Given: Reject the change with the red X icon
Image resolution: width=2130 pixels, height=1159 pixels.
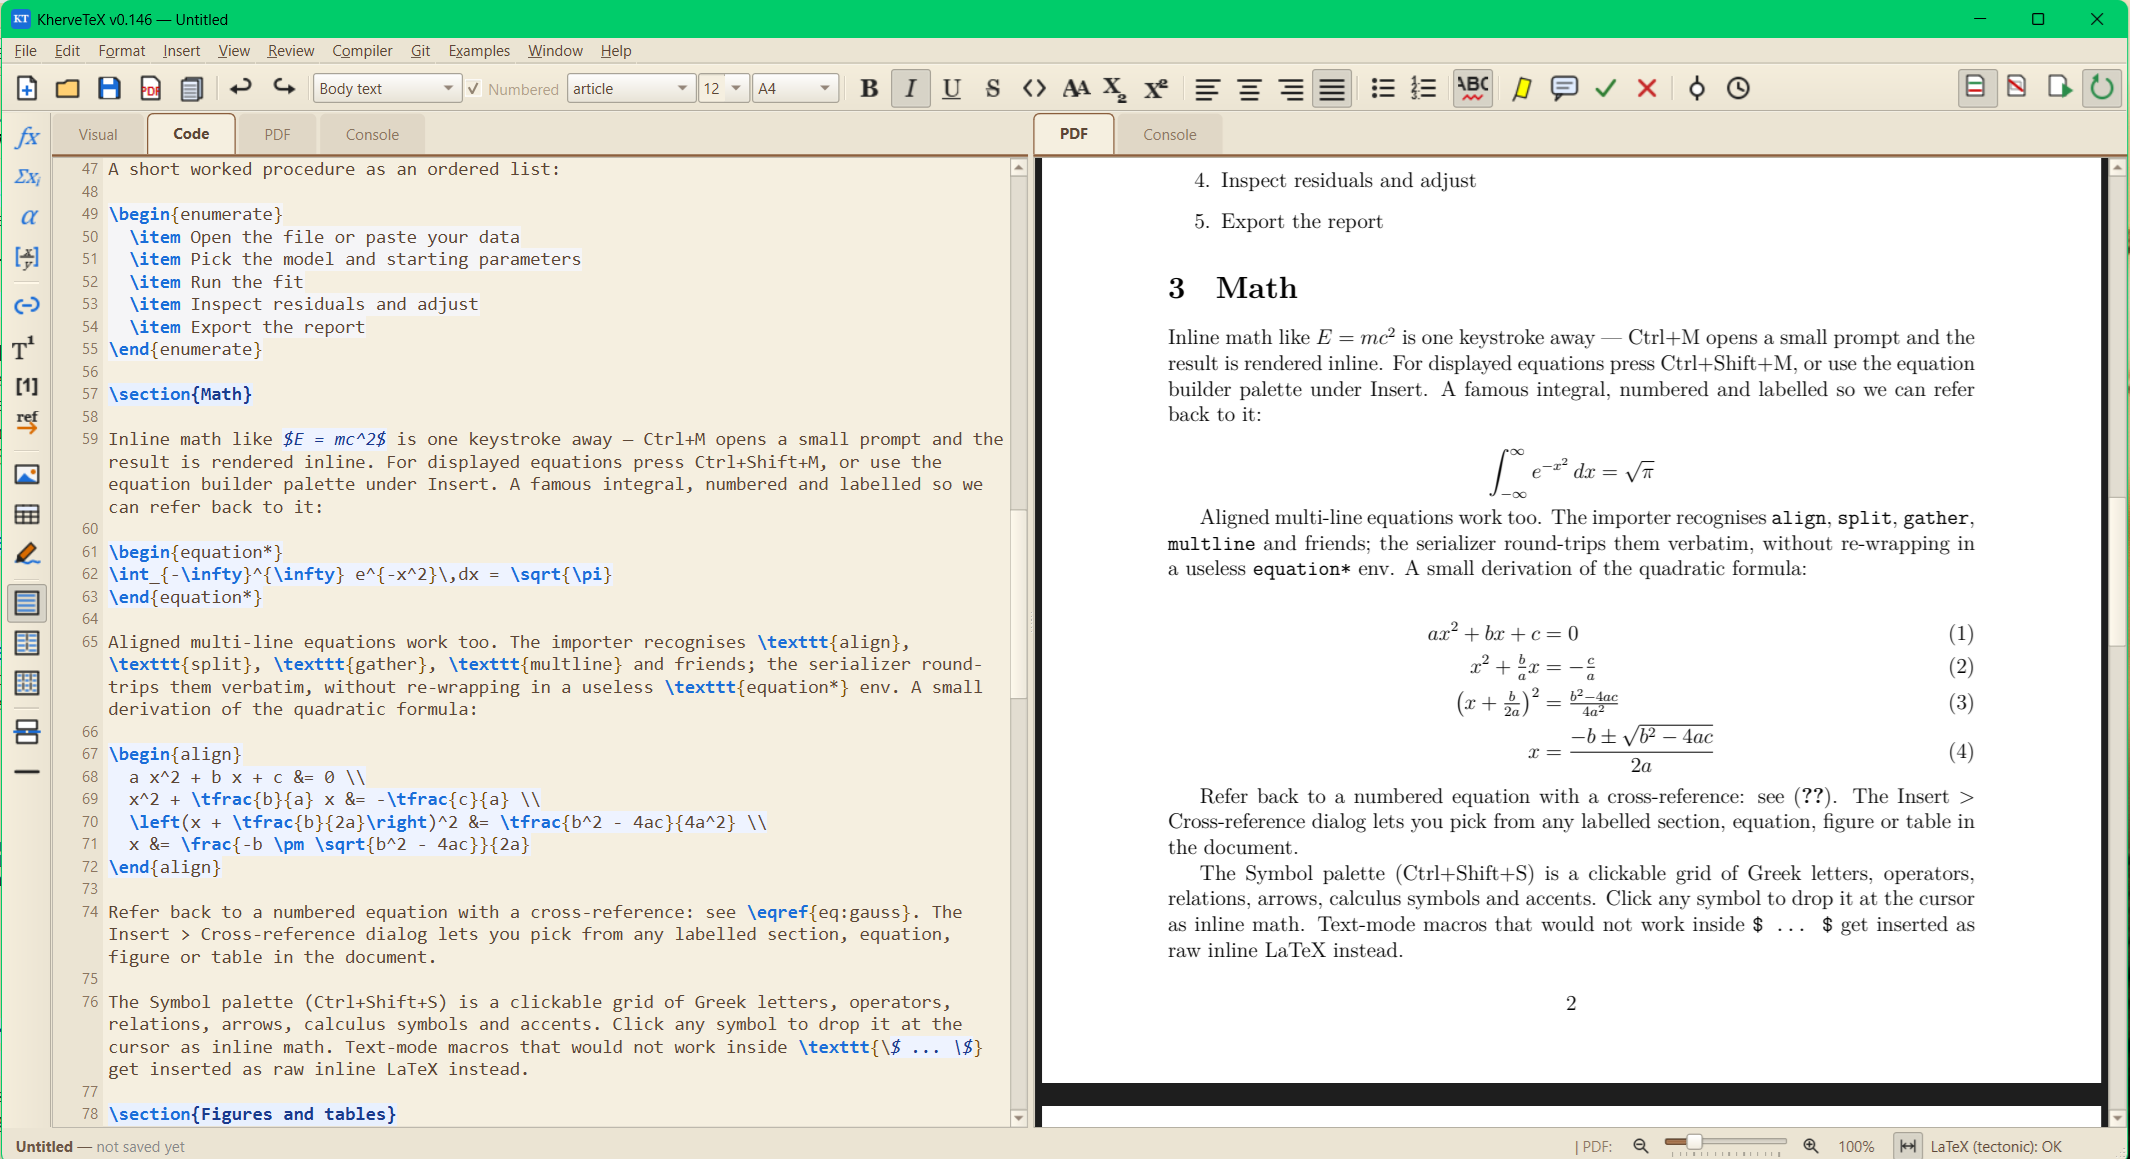Looking at the screenshot, I should 1647,89.
